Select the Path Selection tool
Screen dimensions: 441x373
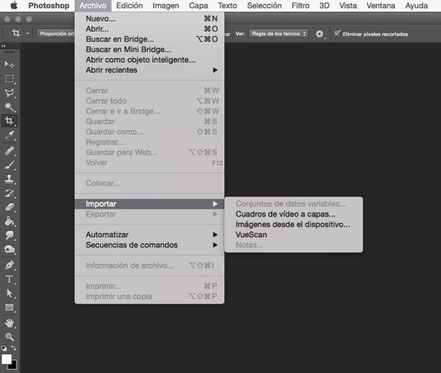pos(9,293)
